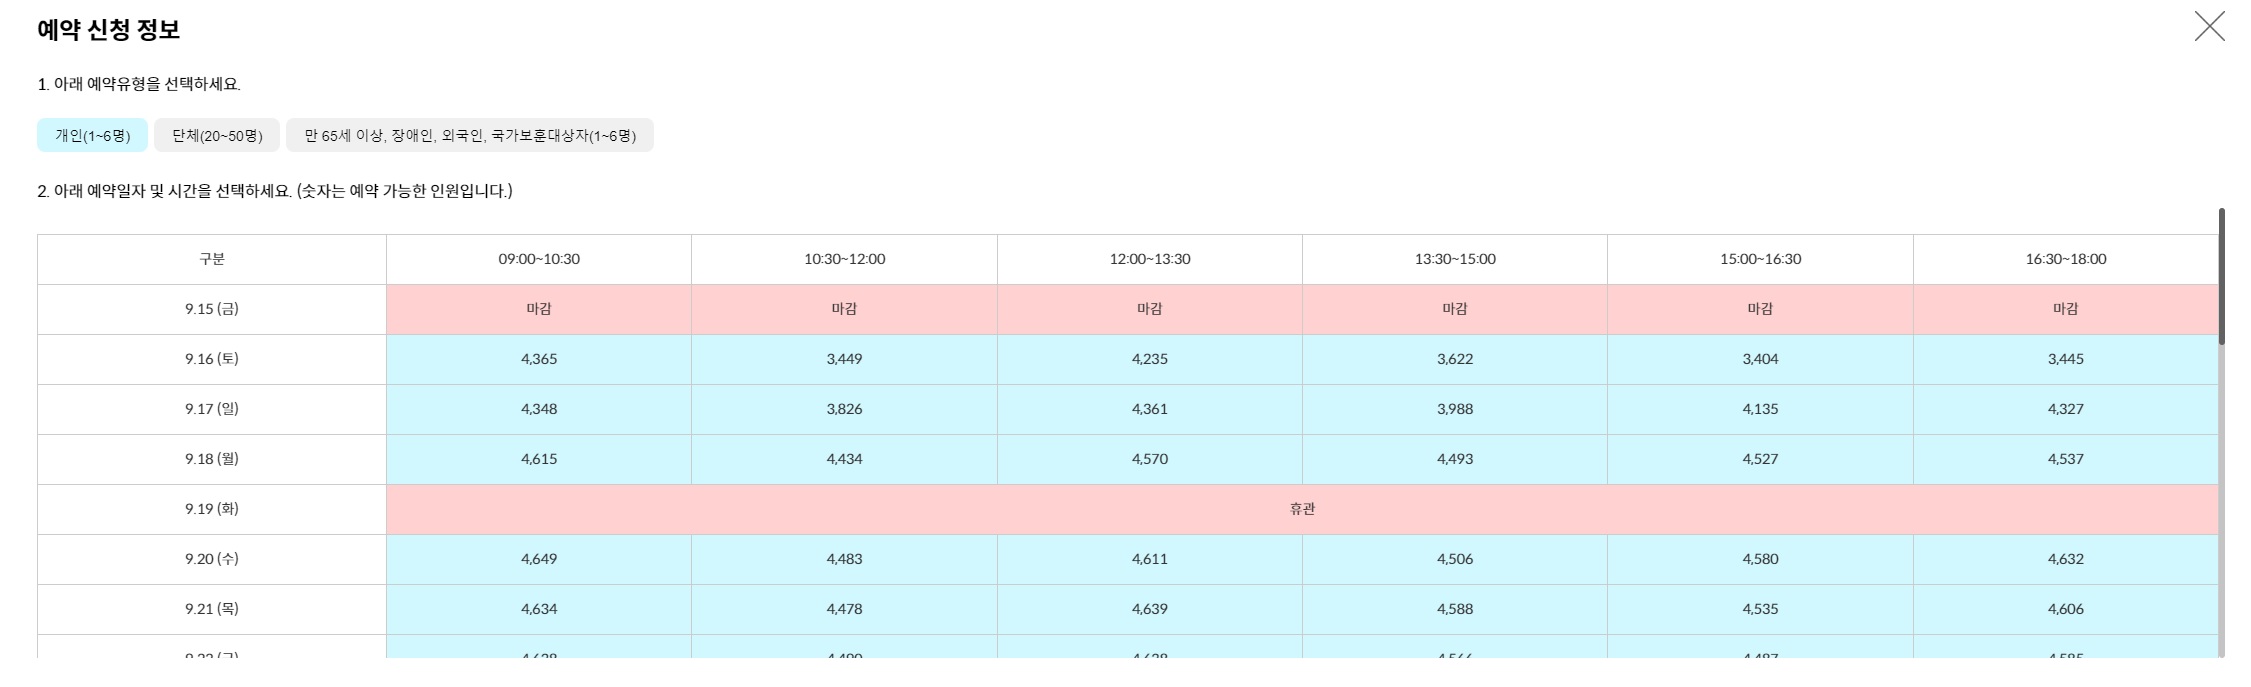Click the 9.16 (토) date row label
The image size is (2251, 687).
pyautogui.click(x=212, y=359)
